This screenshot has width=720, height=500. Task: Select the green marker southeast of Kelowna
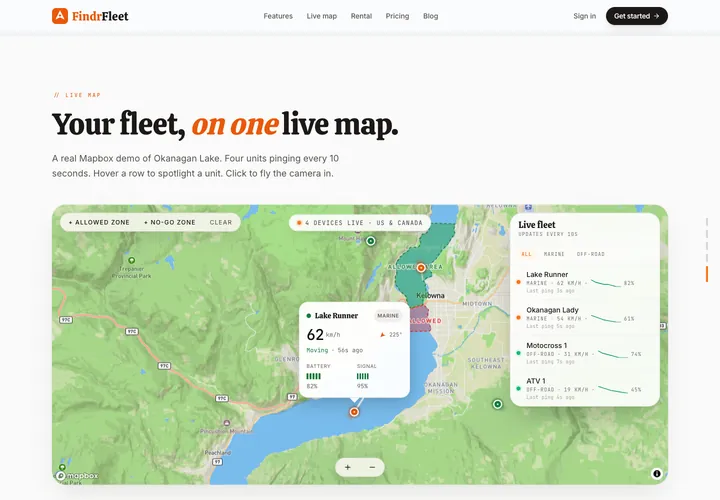497,404
